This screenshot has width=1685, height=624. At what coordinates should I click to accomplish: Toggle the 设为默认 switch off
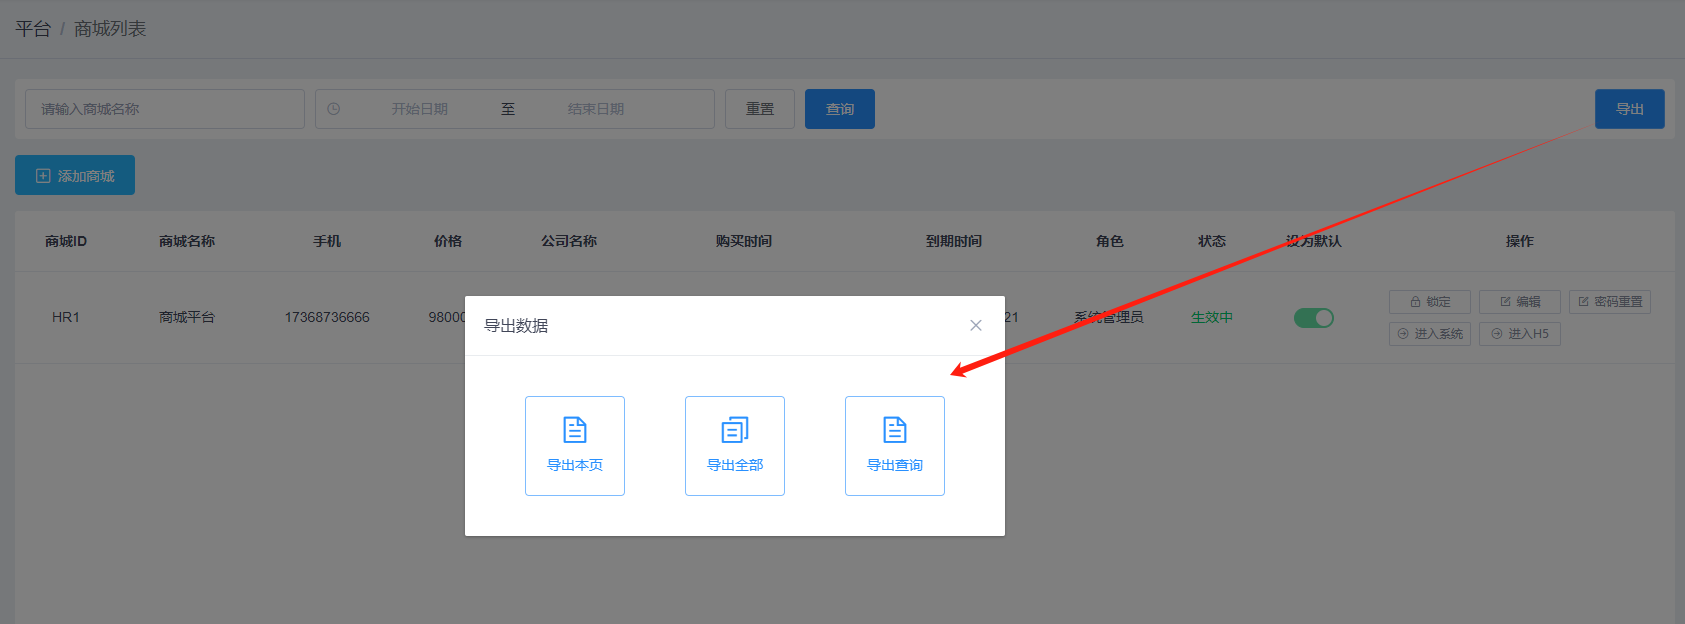(x=1313, y=318)
